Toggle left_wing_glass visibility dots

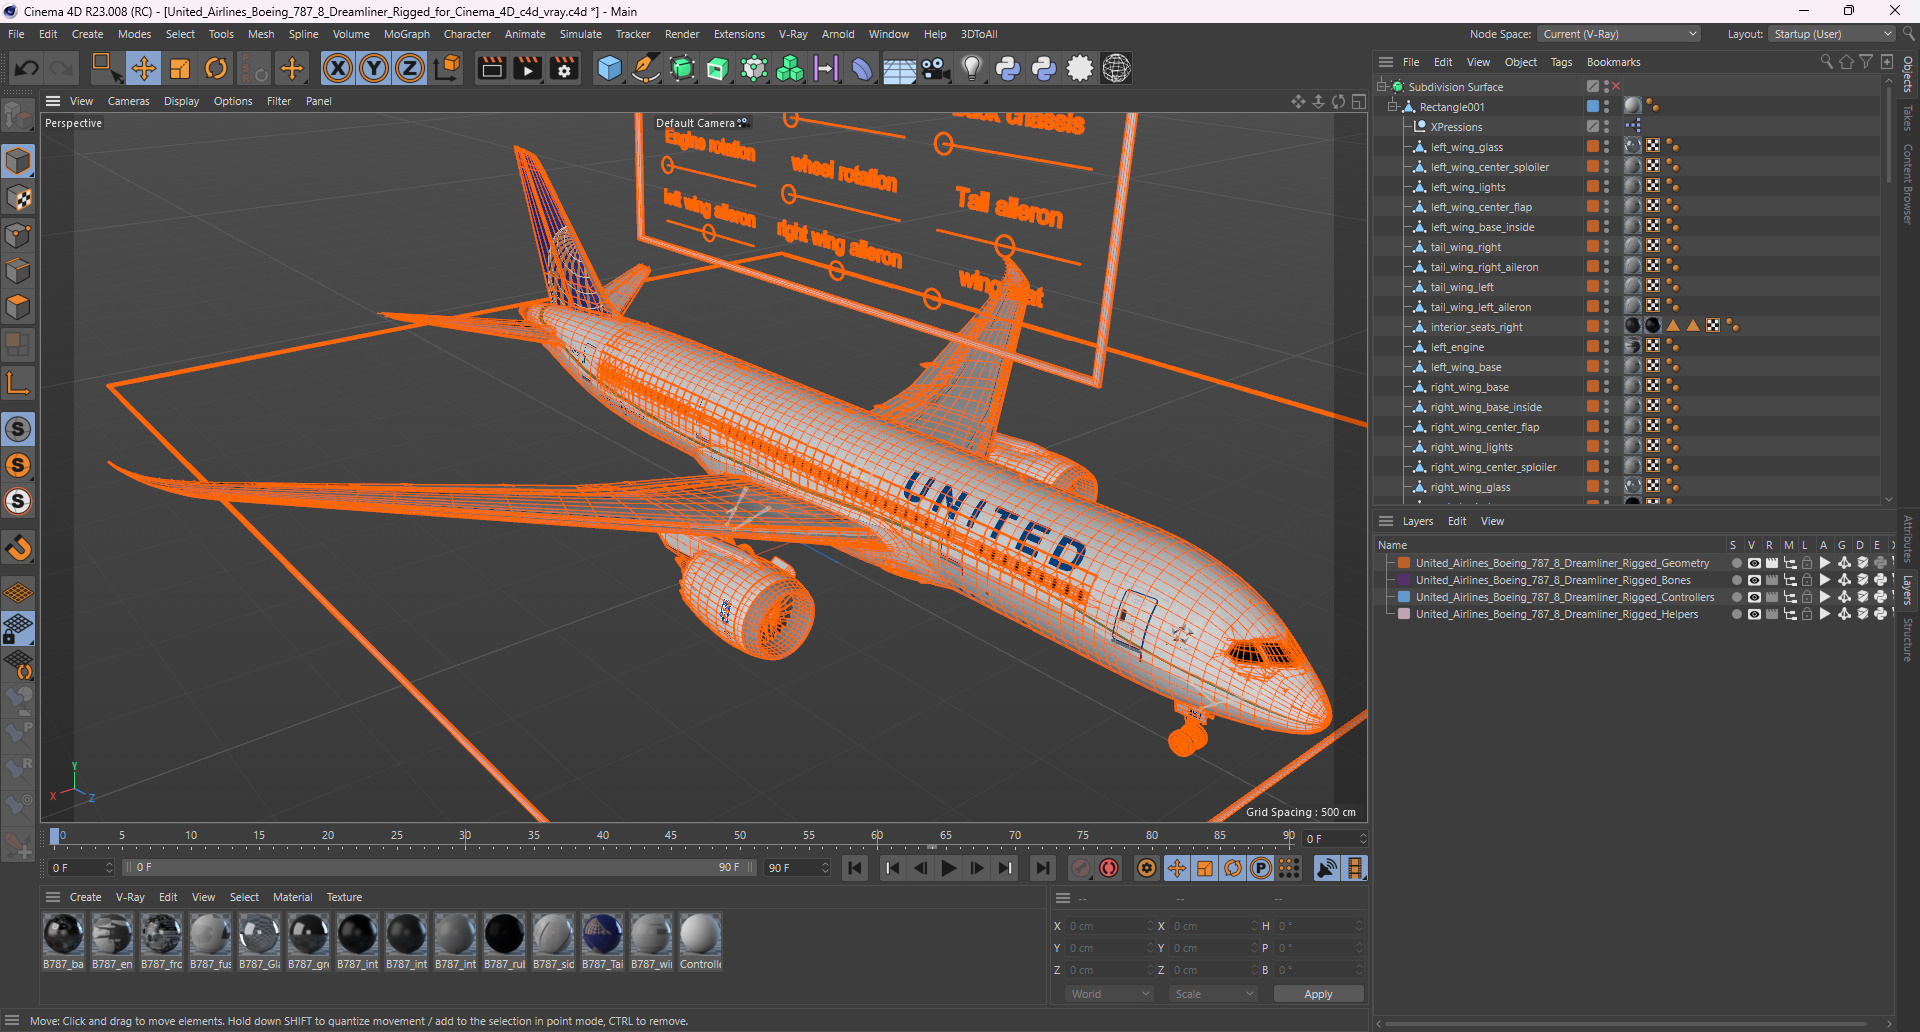[1606, 146]
